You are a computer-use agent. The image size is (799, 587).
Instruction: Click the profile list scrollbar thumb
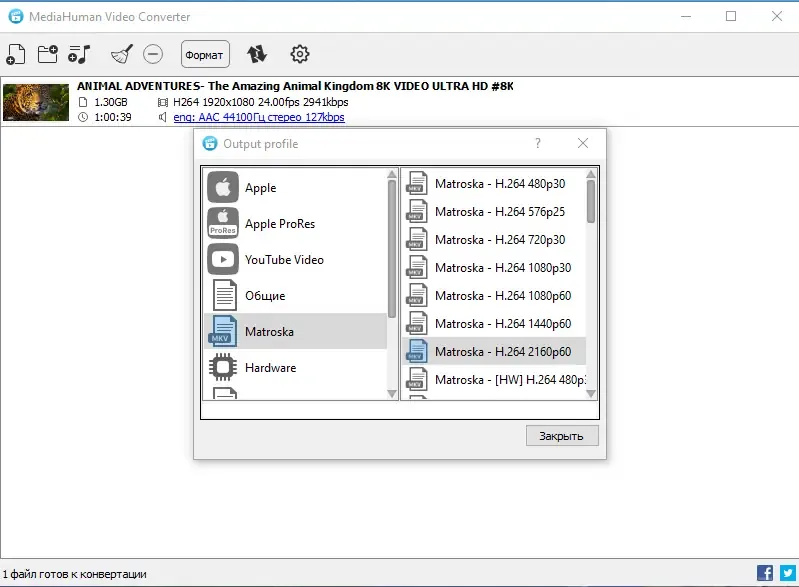point(591,201)
